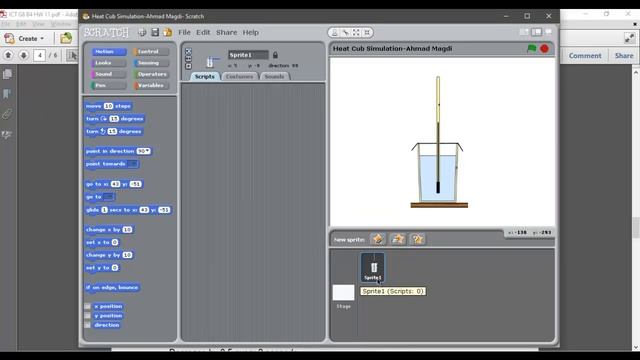Click the language globe icon in Scratch

pyautogui.click(x=142, y=32)
